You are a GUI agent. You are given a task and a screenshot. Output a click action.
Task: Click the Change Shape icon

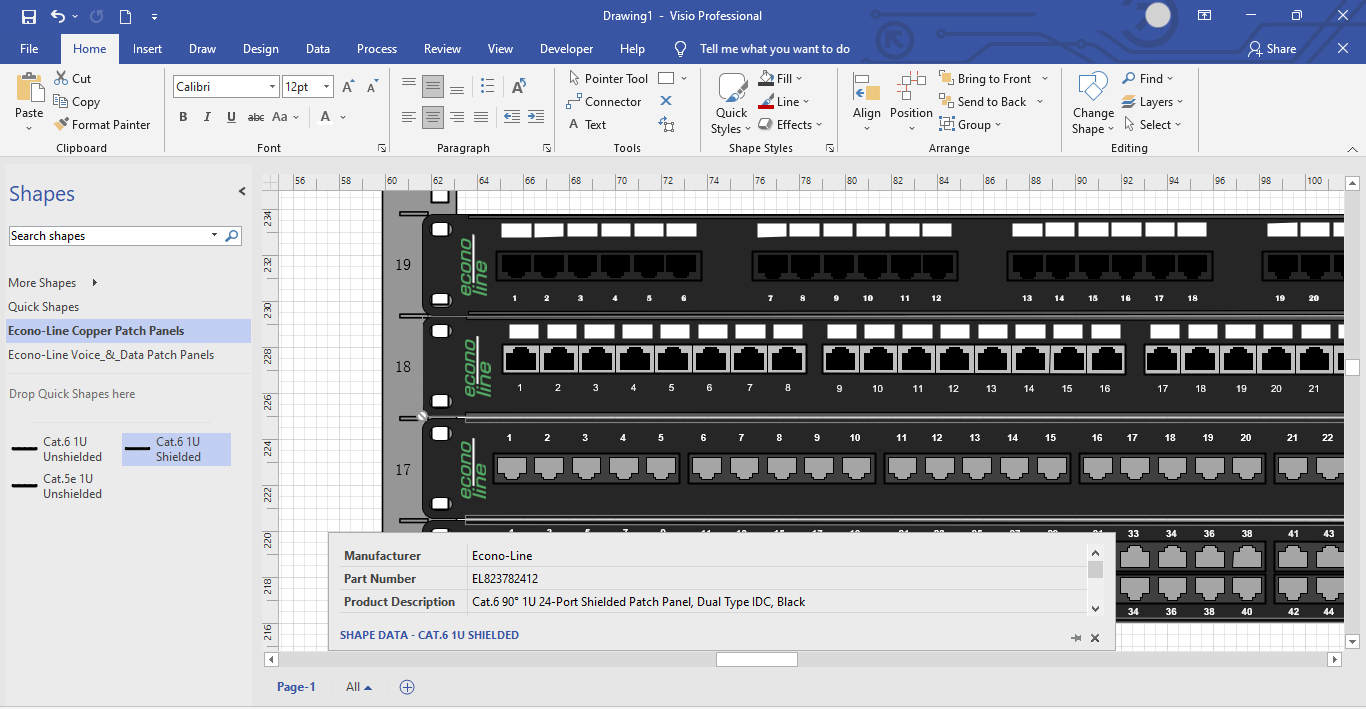click(x=1092, y=105)
